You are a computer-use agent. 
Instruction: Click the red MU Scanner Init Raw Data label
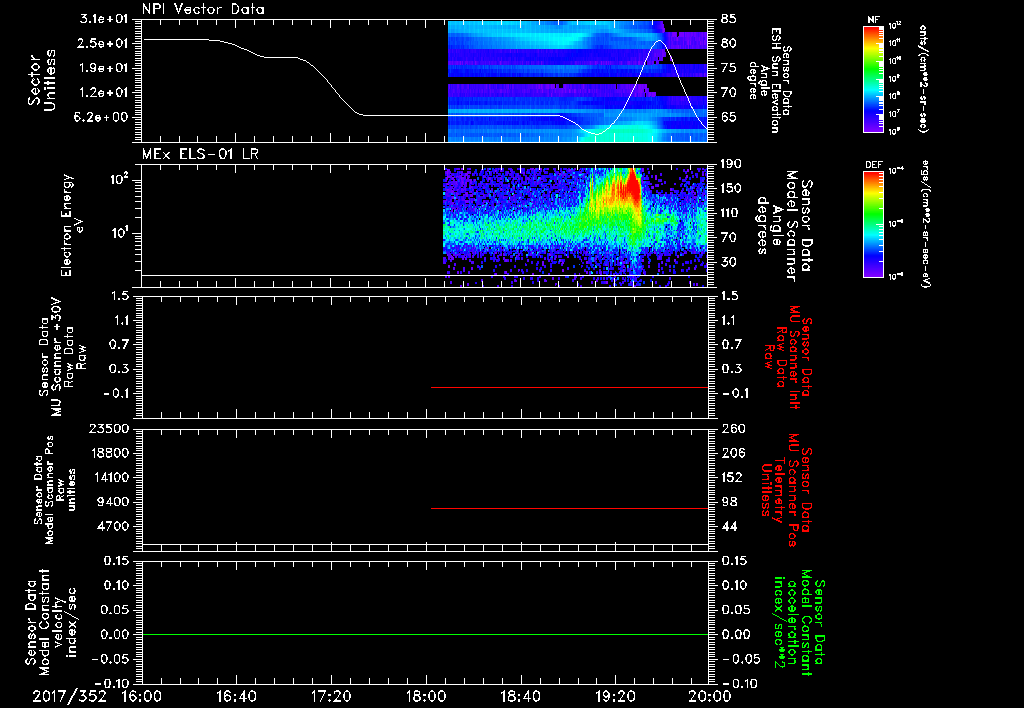tap(788, 357)
